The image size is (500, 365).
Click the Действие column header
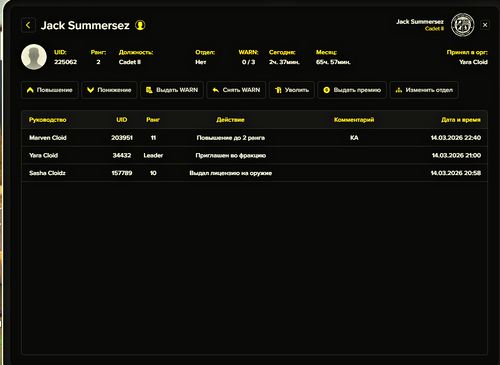(230, 120)
